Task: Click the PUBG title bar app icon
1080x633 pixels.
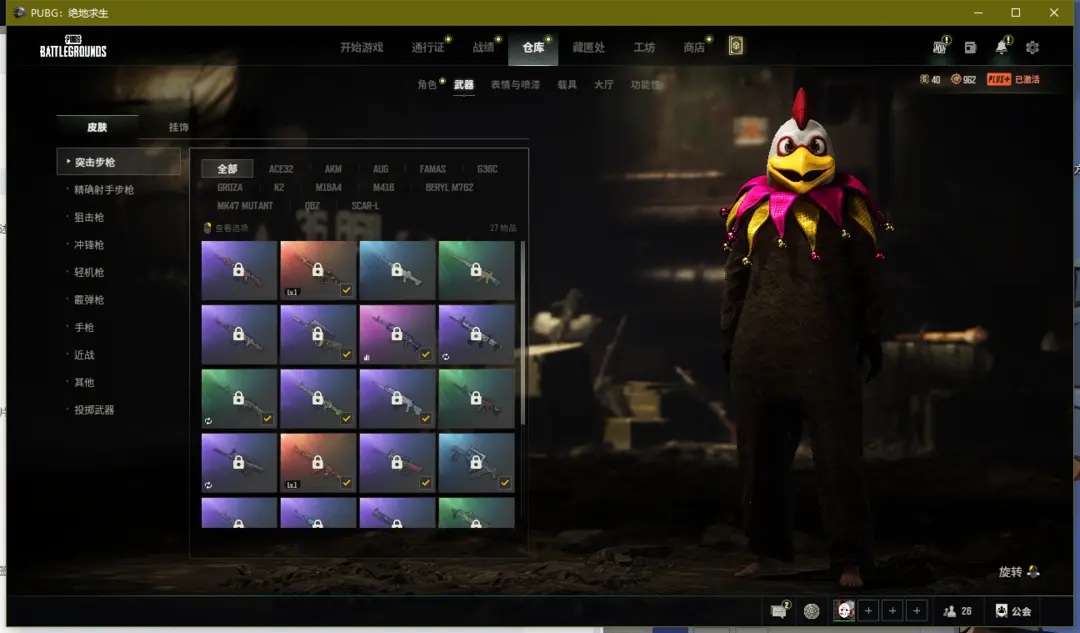Action: click(19, 12)
